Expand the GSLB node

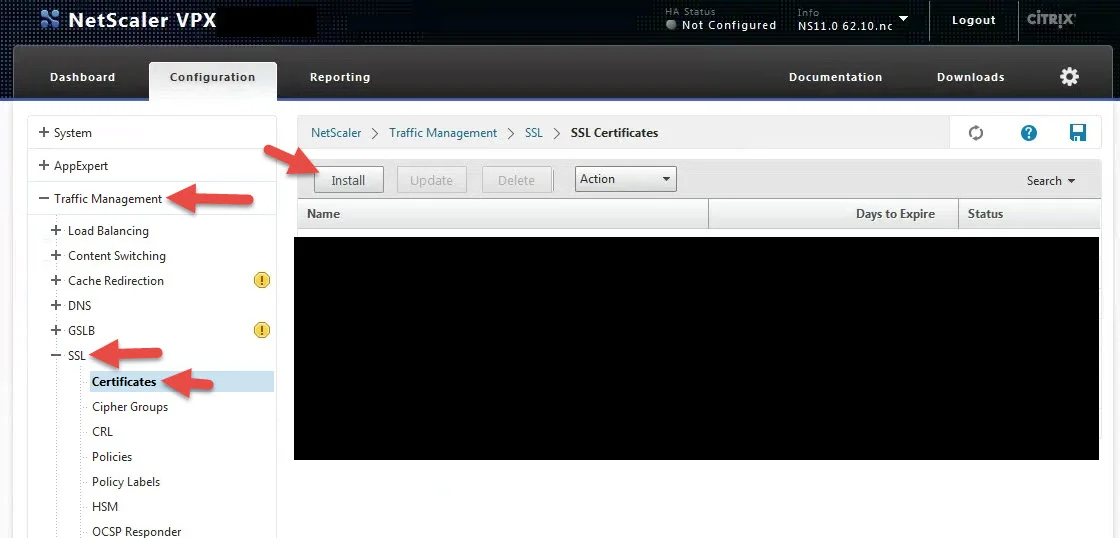pyautogui.click(x=56, y=330)
